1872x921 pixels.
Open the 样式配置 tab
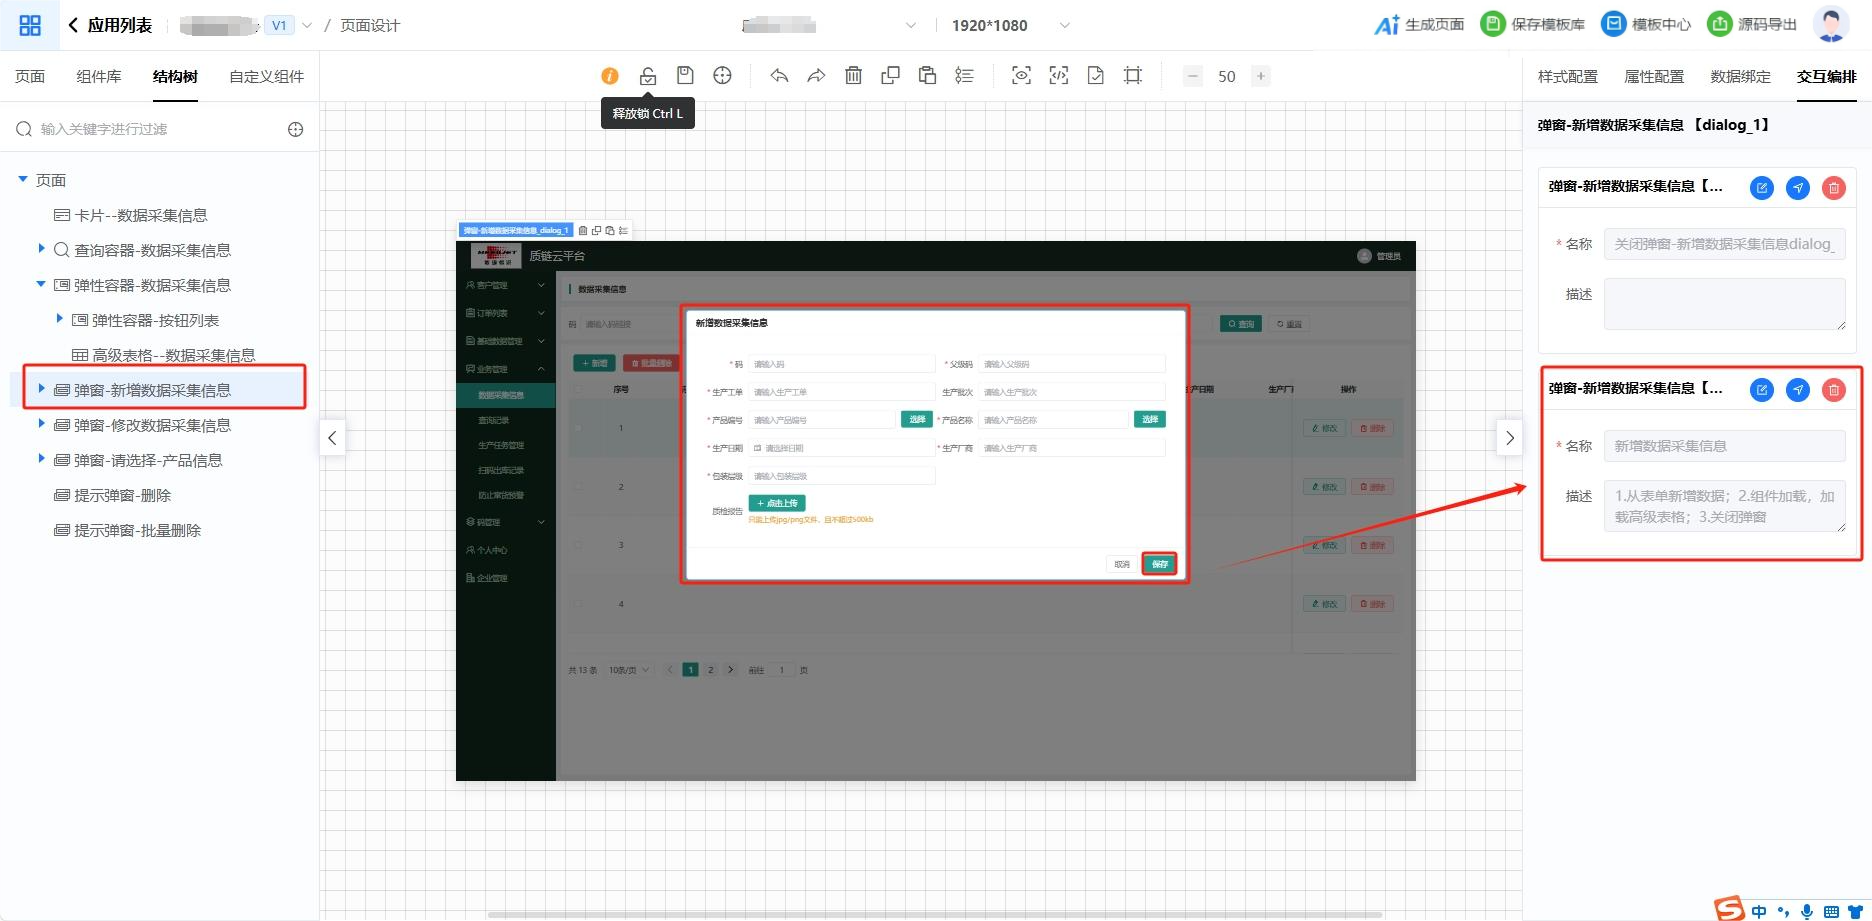[1567, 77]
